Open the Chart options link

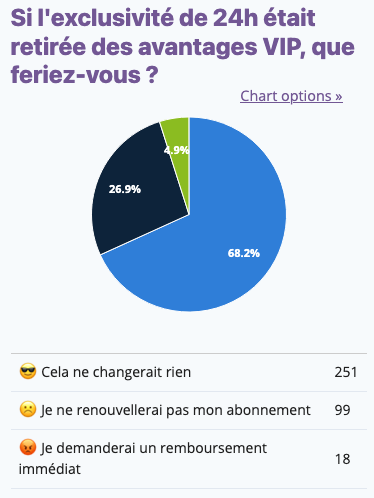click(x=291, y=96)
